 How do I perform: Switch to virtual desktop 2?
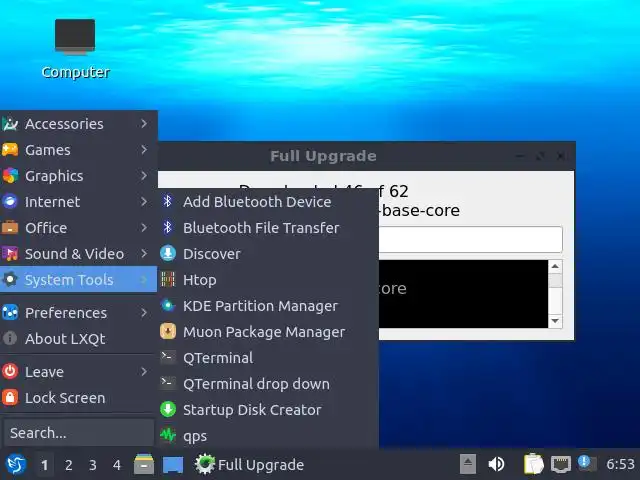[69, 465]
